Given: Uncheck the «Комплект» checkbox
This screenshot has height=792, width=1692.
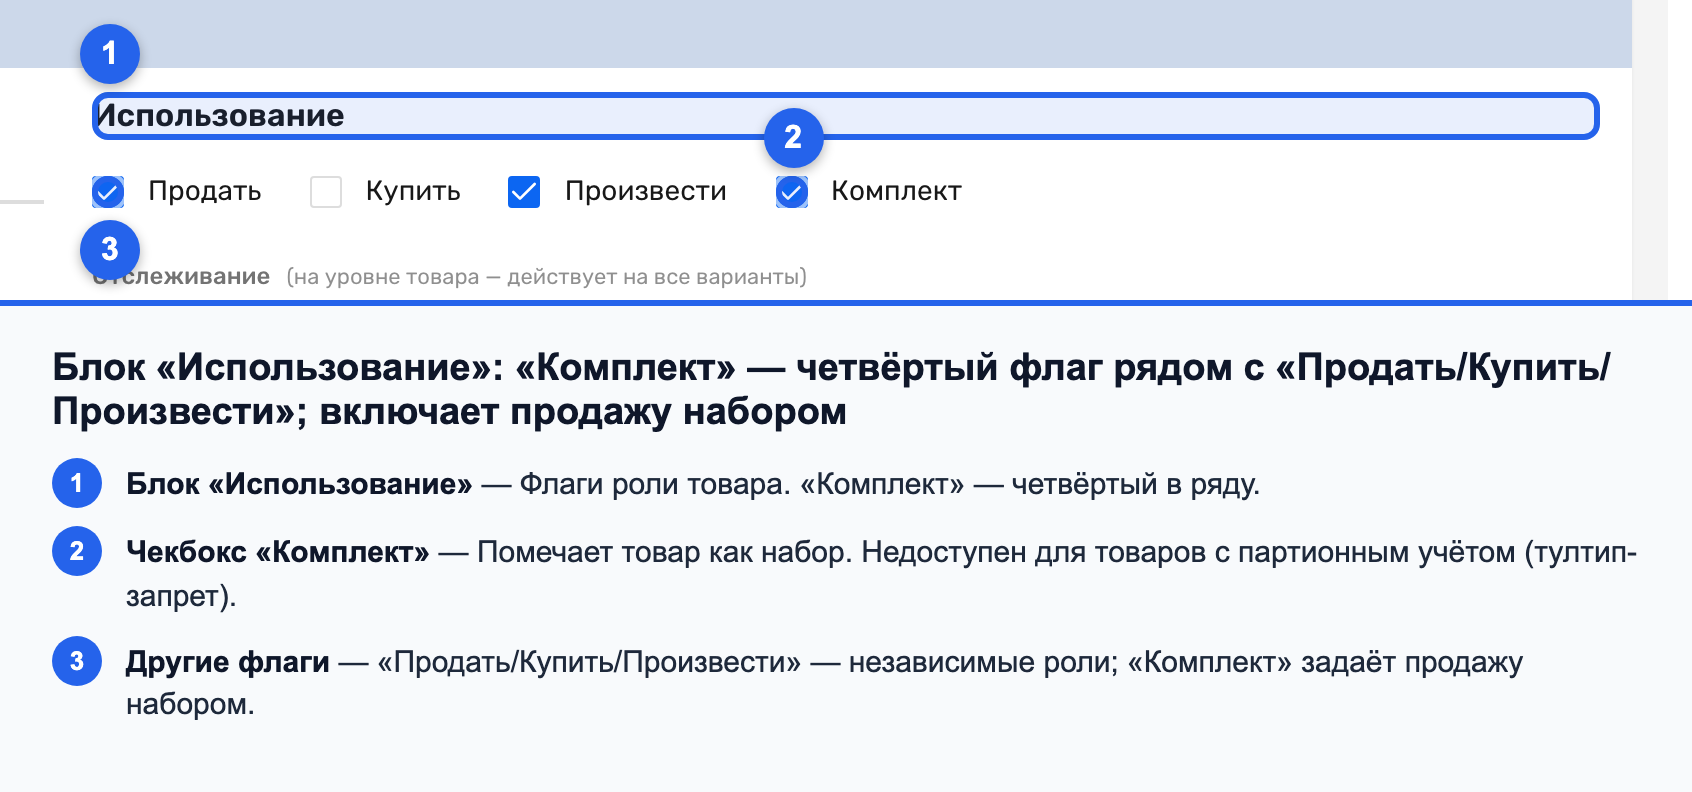Looking at the screenshot, I should [x=792, y=192].
